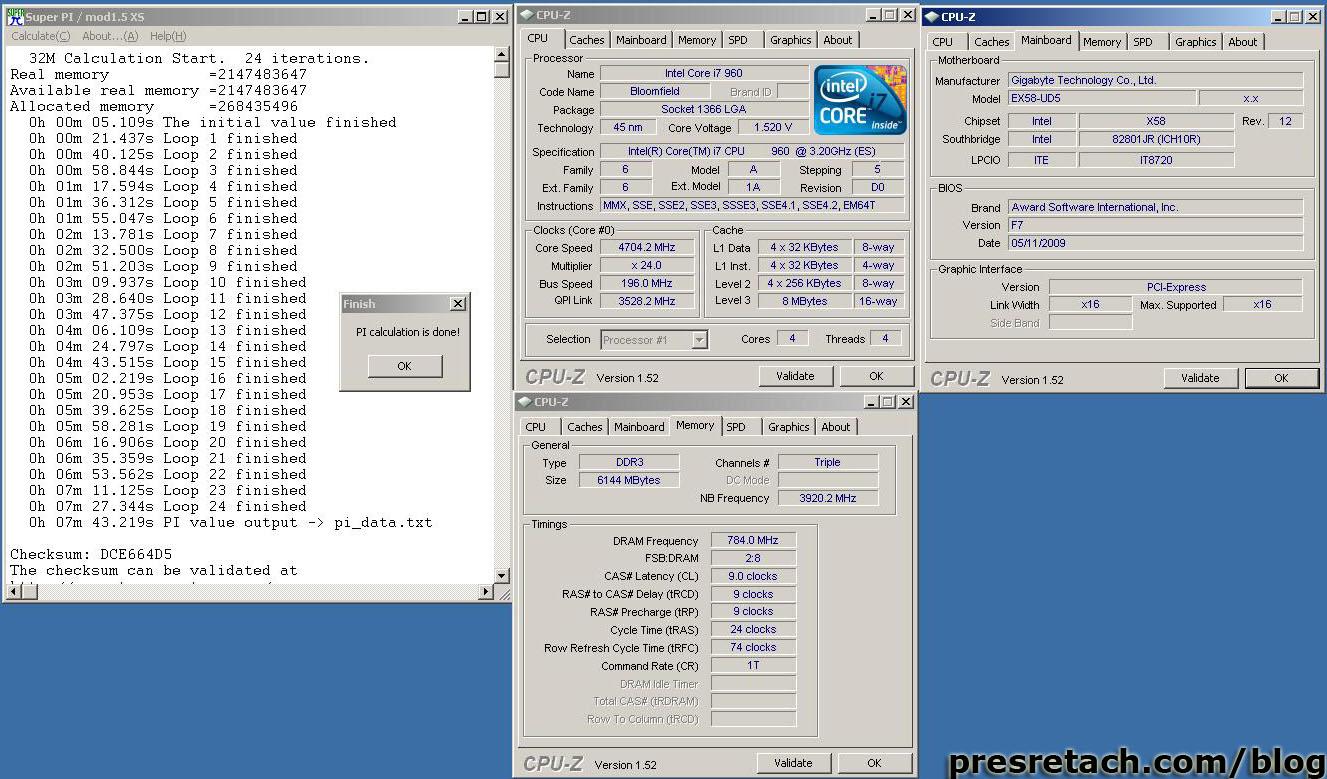Click Super PI horizontal scrollbar left arrow
This screenshot has height=779, width=1327.
point(15,591)
